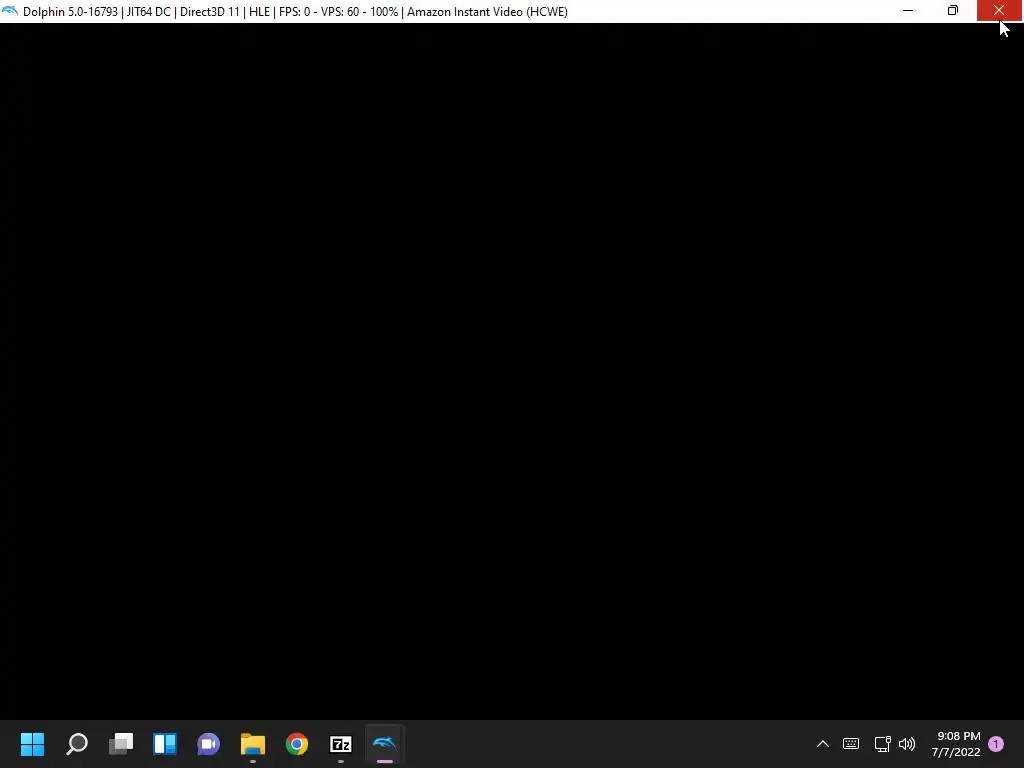1024x768 pixels.
Task: Click the black Amazon Instant Video render area
Action: (512, 371)
